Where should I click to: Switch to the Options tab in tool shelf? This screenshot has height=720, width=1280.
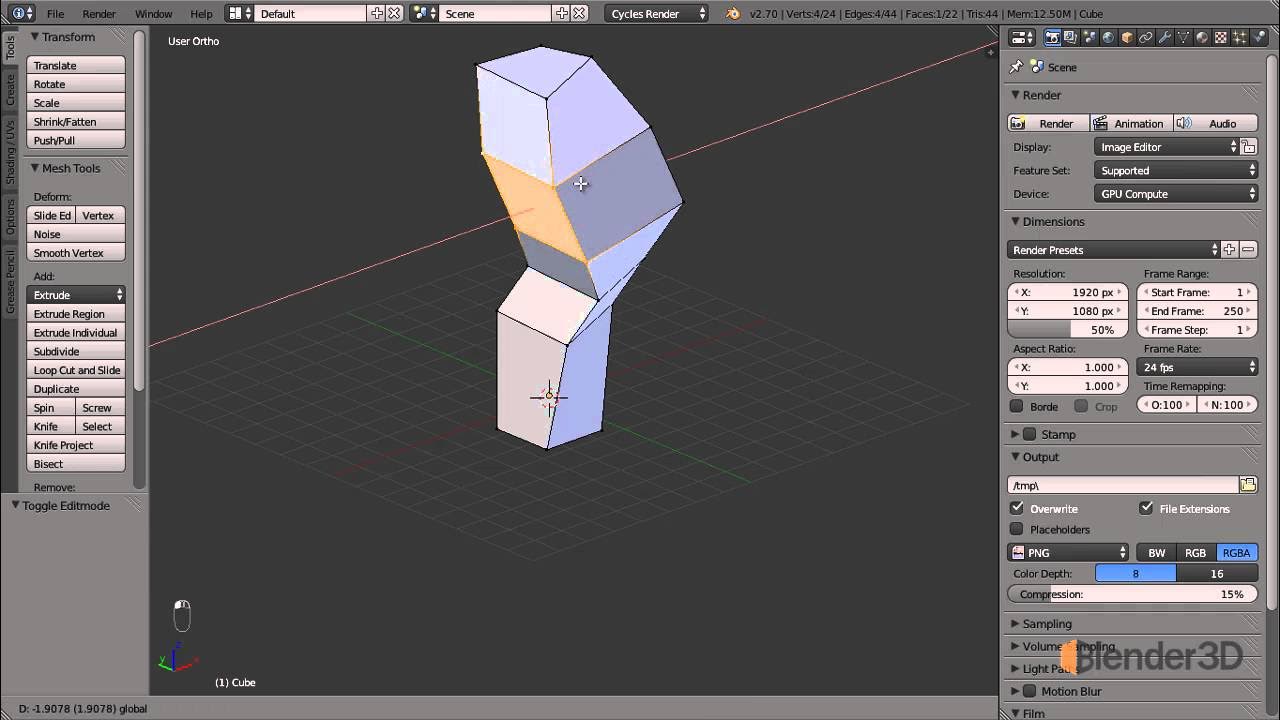click(10, 216)
